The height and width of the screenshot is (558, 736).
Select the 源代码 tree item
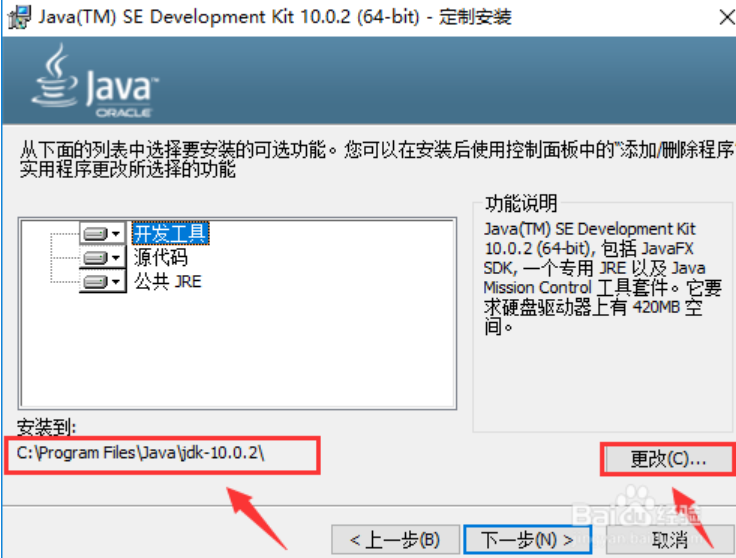coord(161,257)
